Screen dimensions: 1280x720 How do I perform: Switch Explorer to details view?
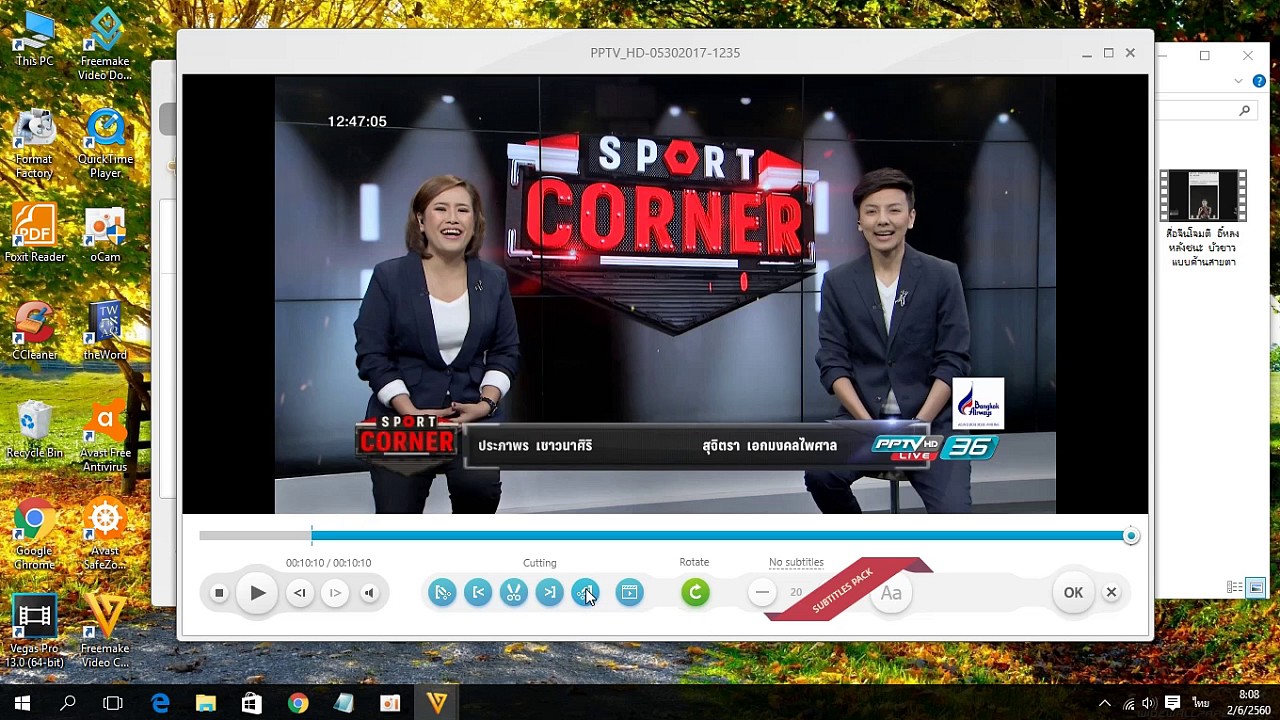pos(1235,587)
